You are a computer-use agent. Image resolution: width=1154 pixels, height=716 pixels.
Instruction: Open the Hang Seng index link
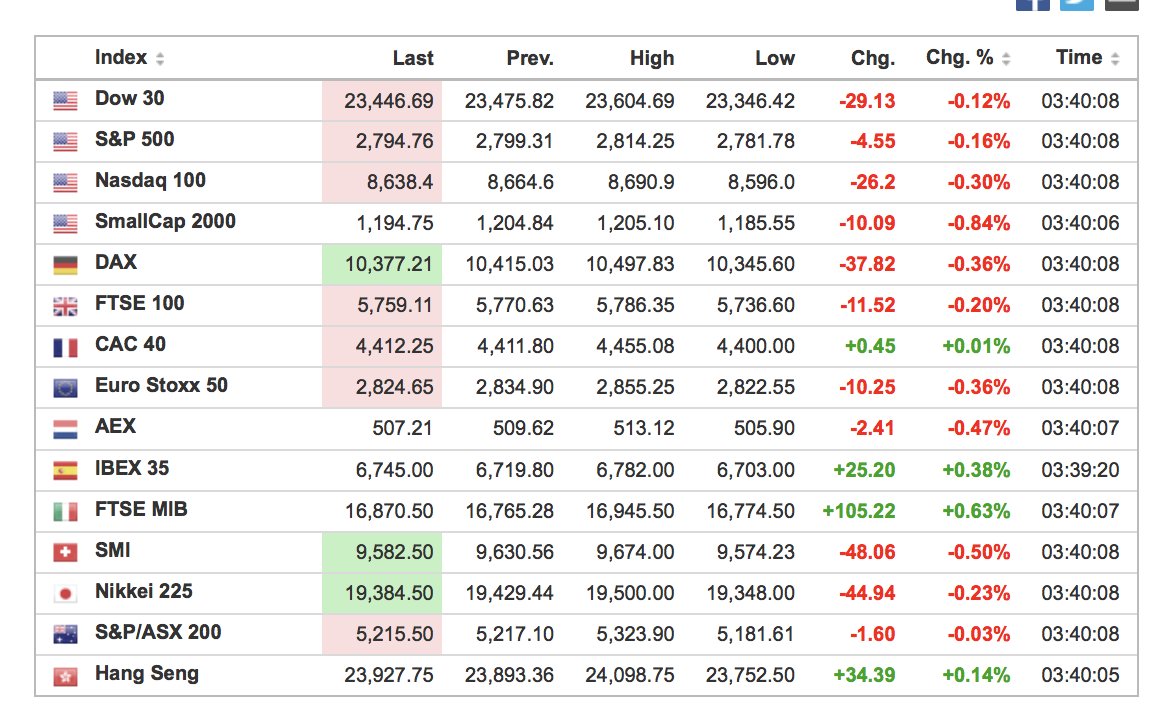[147, 673]
